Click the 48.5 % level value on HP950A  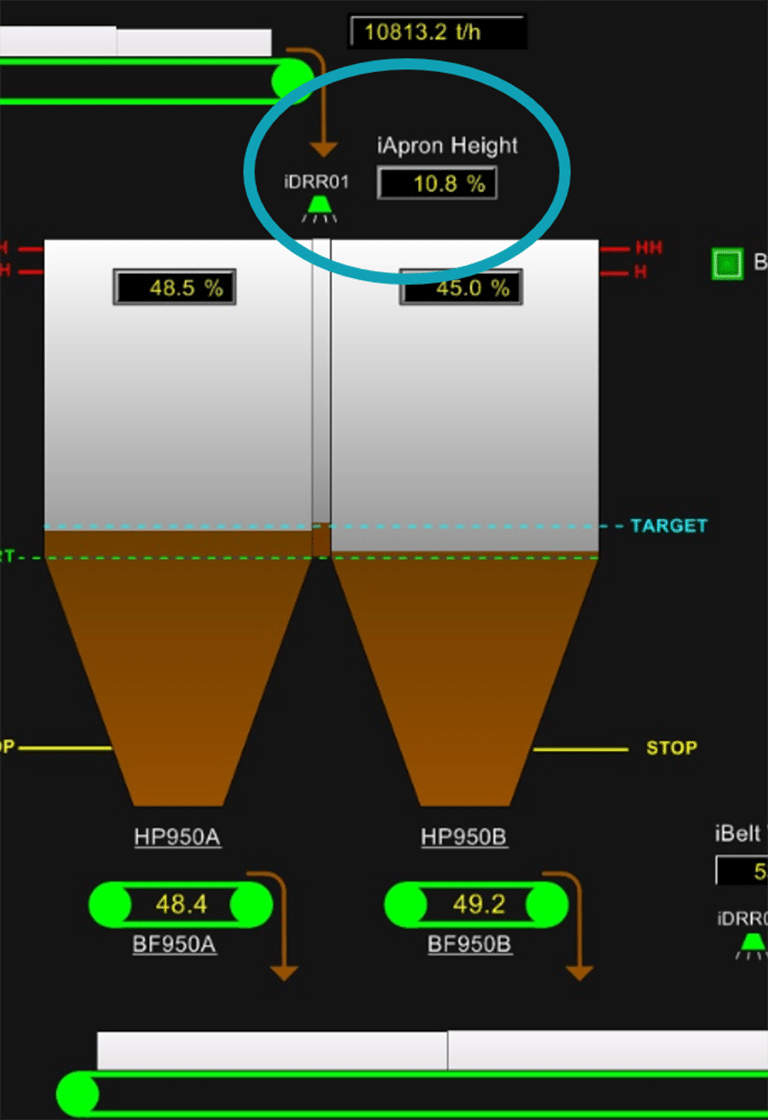pos(175,288)
